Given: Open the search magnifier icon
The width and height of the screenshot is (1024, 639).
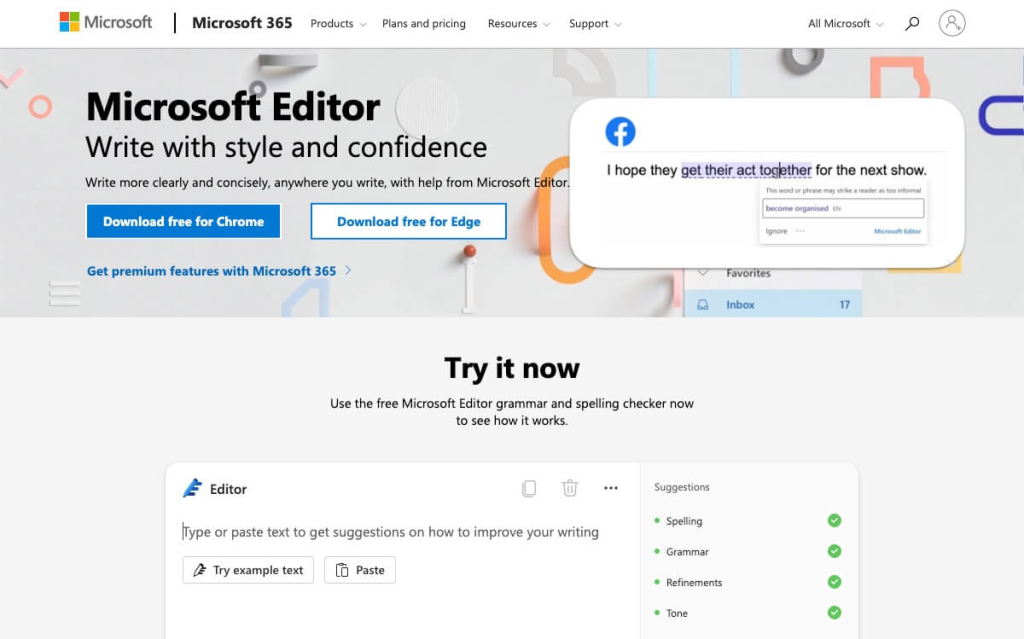Looking at the screenshot, I should 912,23.
